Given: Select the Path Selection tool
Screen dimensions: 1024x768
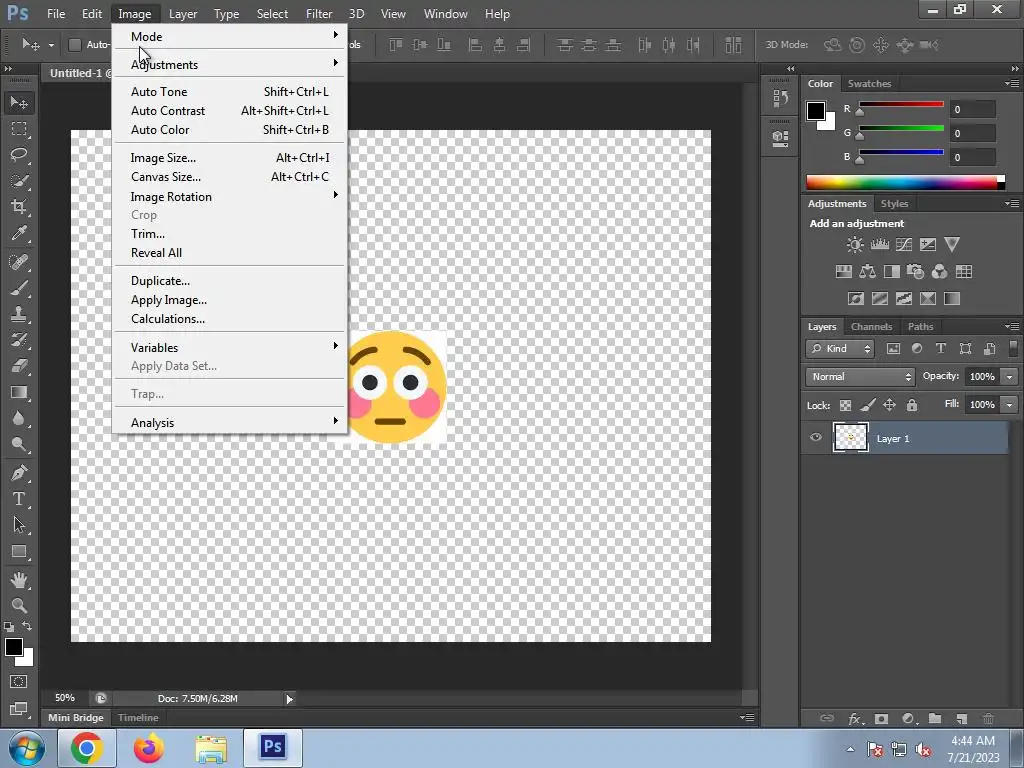Looking at the screenshot, I should [19, 525].
